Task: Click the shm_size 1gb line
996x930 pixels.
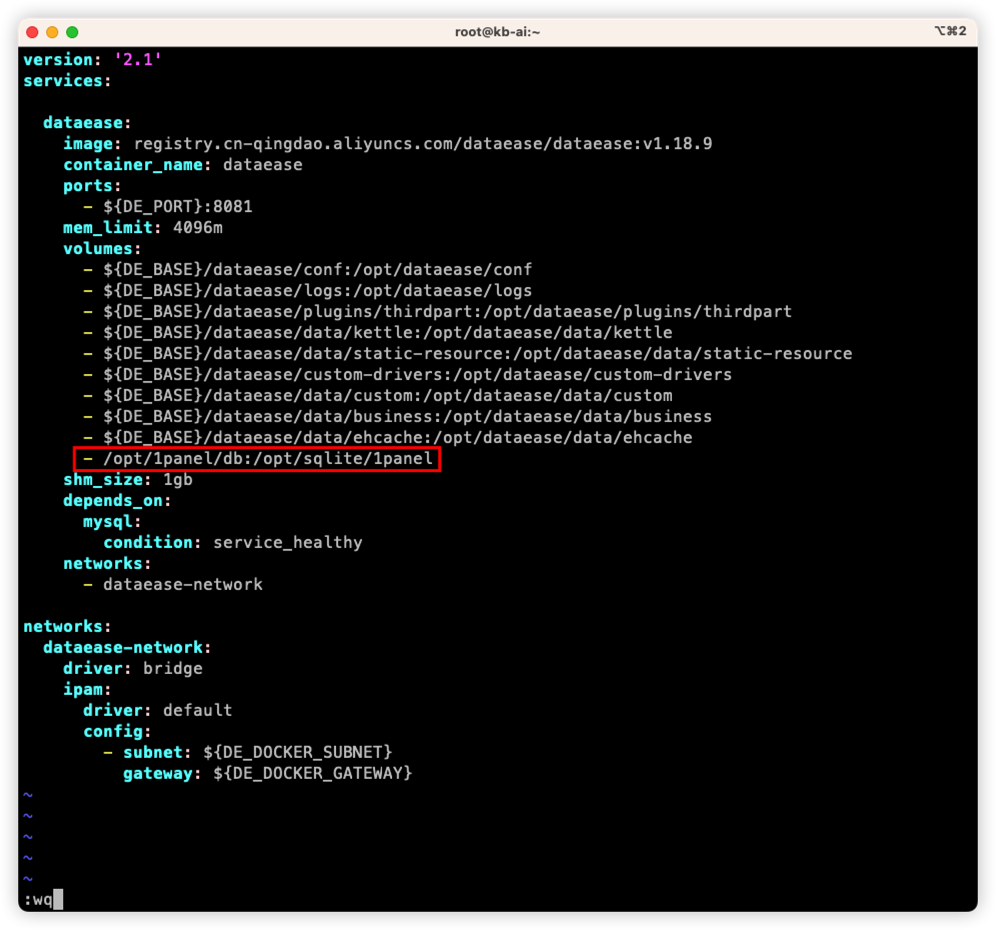Action: (128, 480)
